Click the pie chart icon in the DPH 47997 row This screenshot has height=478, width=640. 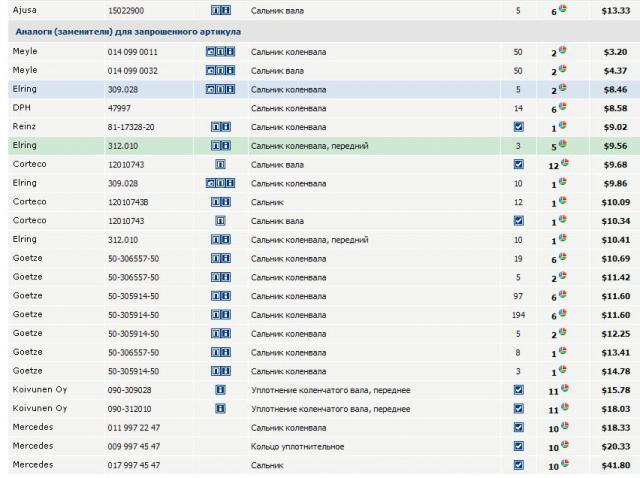563,107
